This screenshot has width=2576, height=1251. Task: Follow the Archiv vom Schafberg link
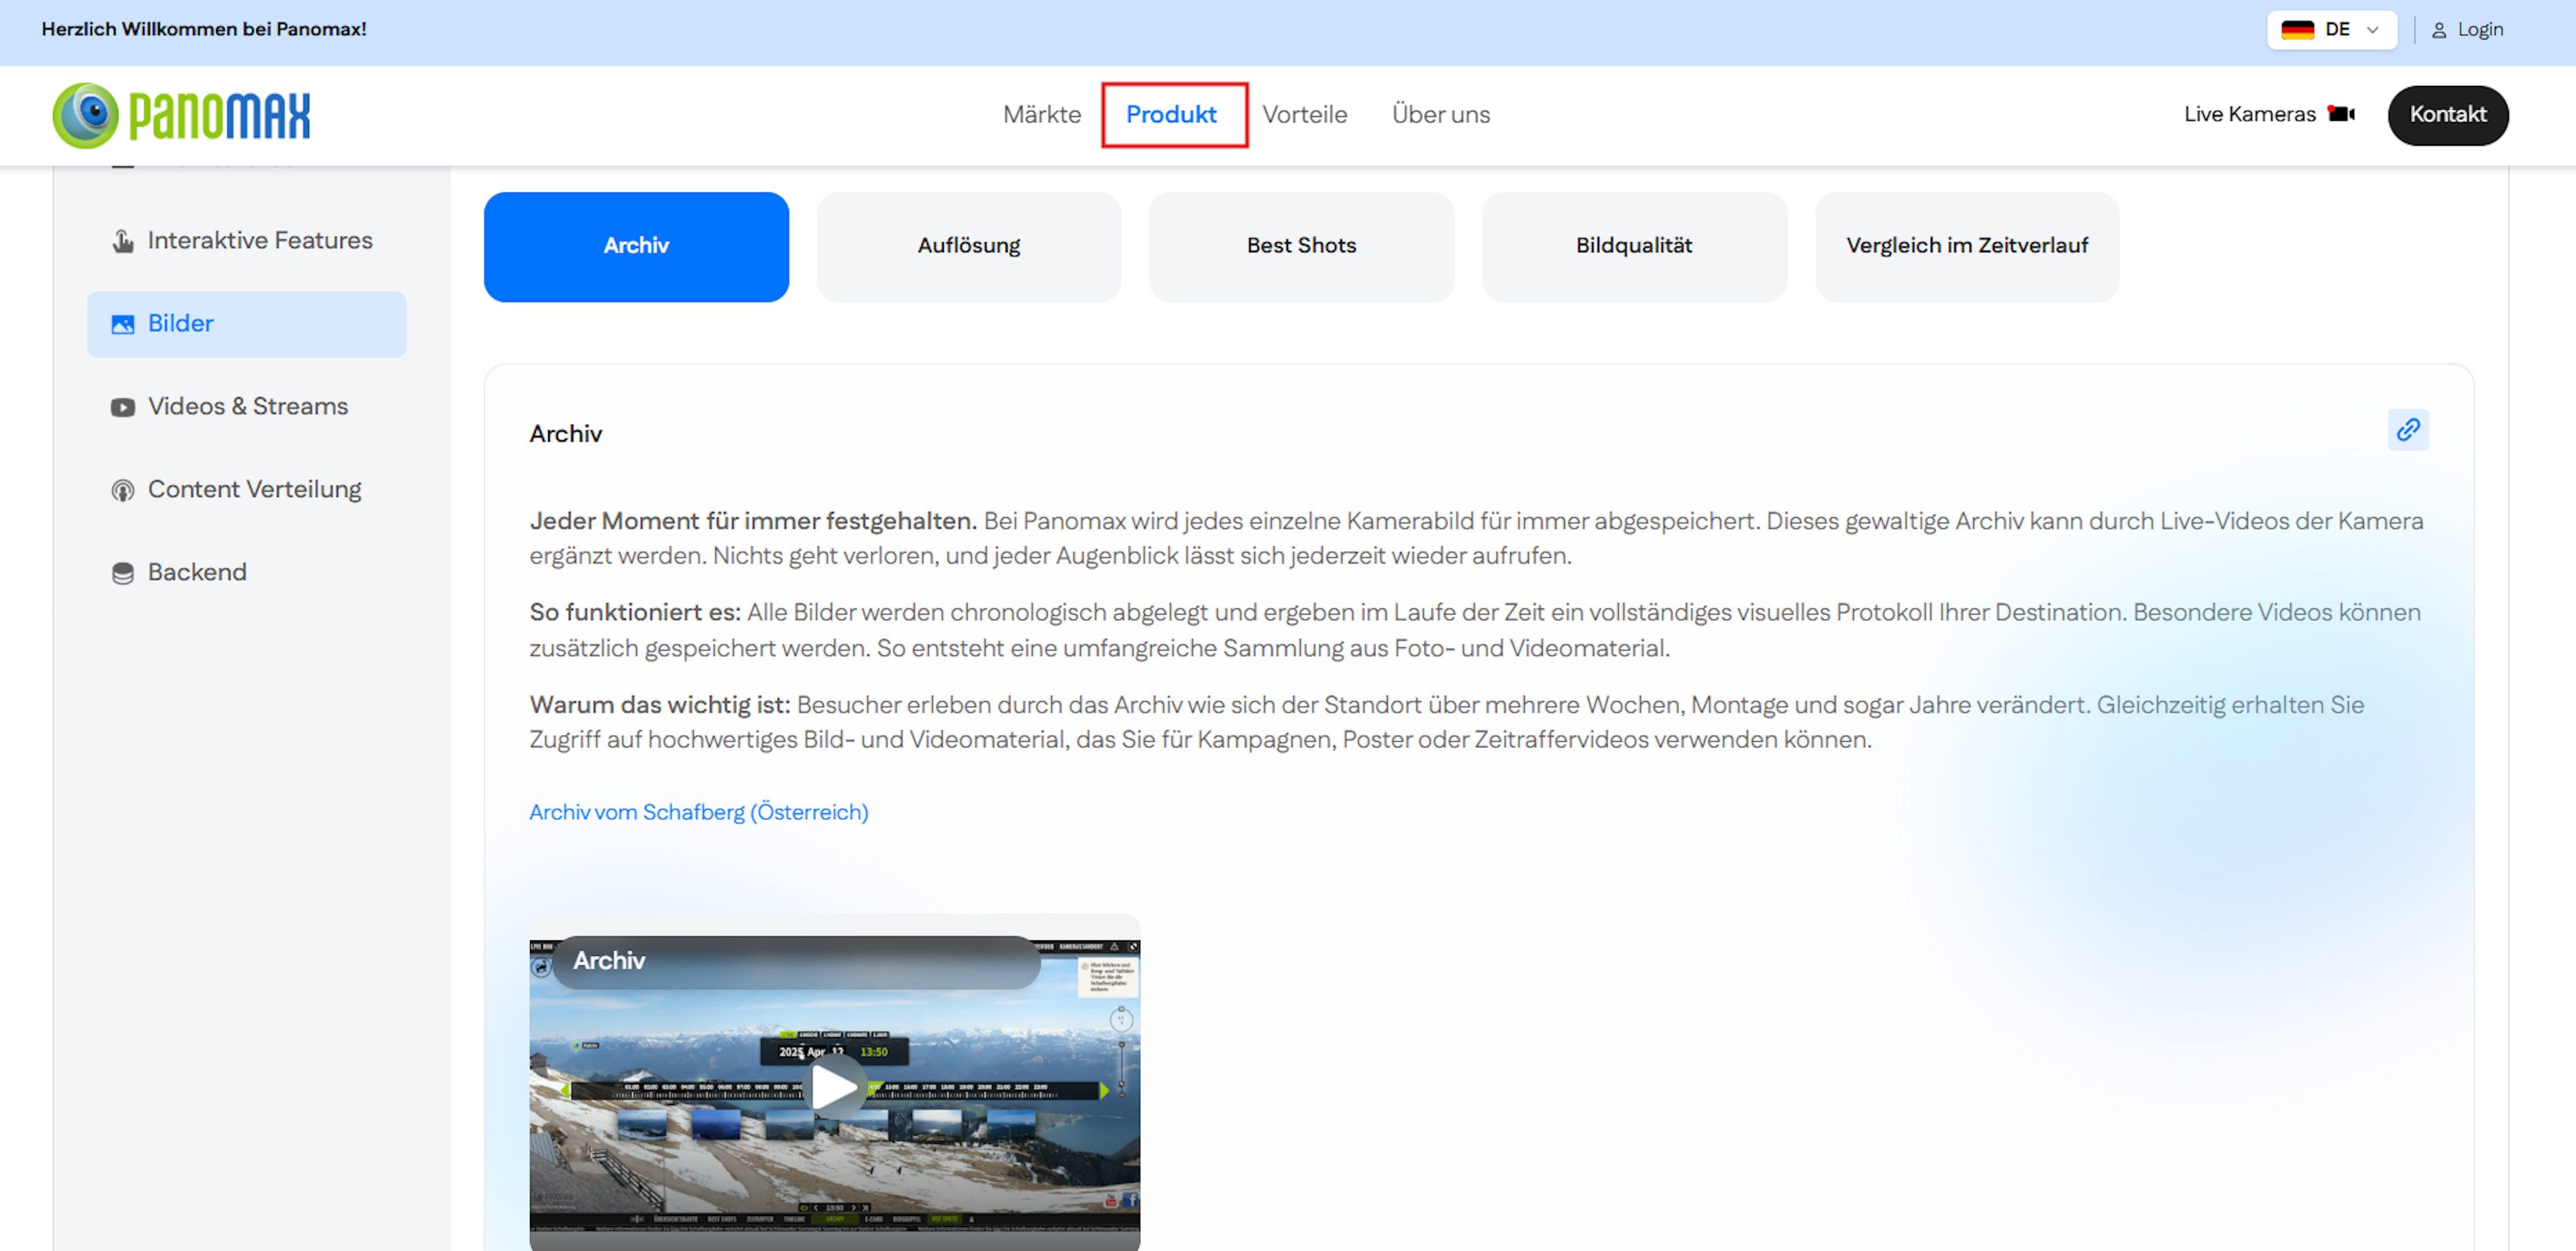[x=698, y=812]
